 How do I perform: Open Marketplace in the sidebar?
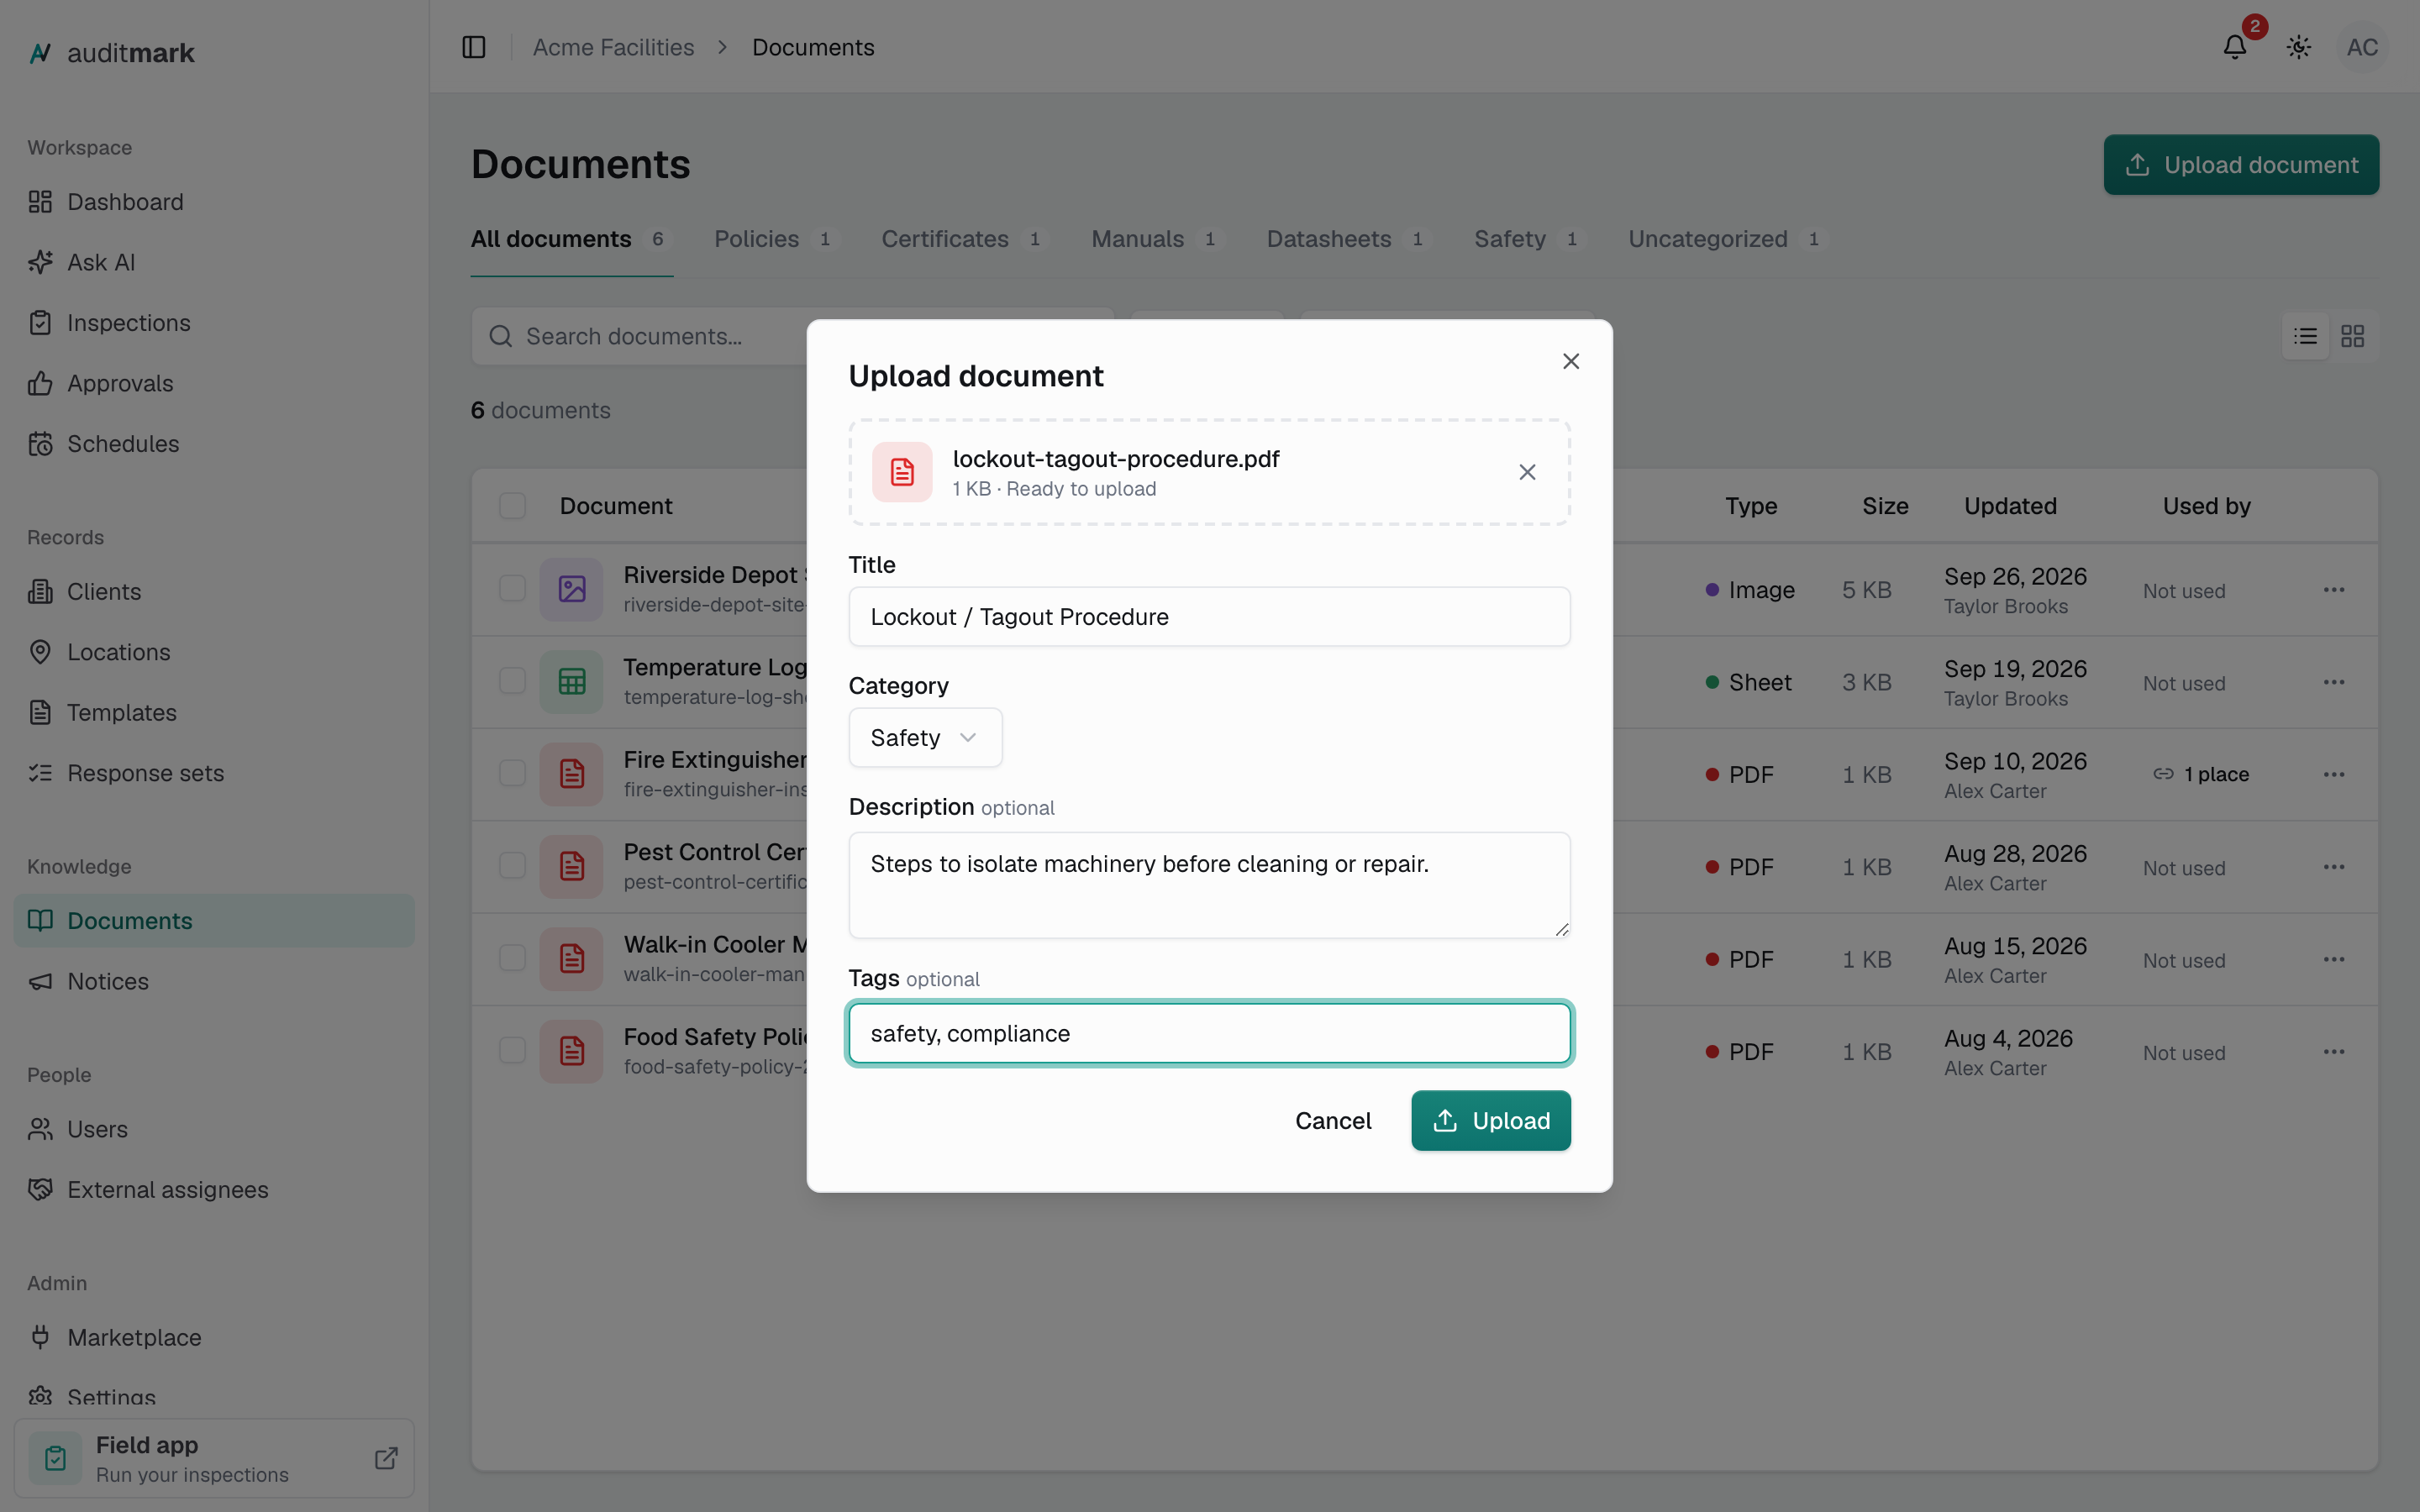214,1338
